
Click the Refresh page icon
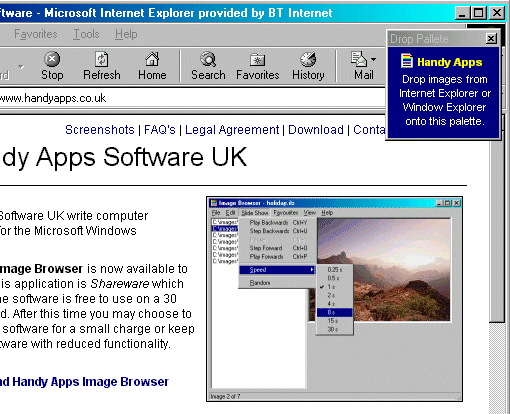pos(102,60)
